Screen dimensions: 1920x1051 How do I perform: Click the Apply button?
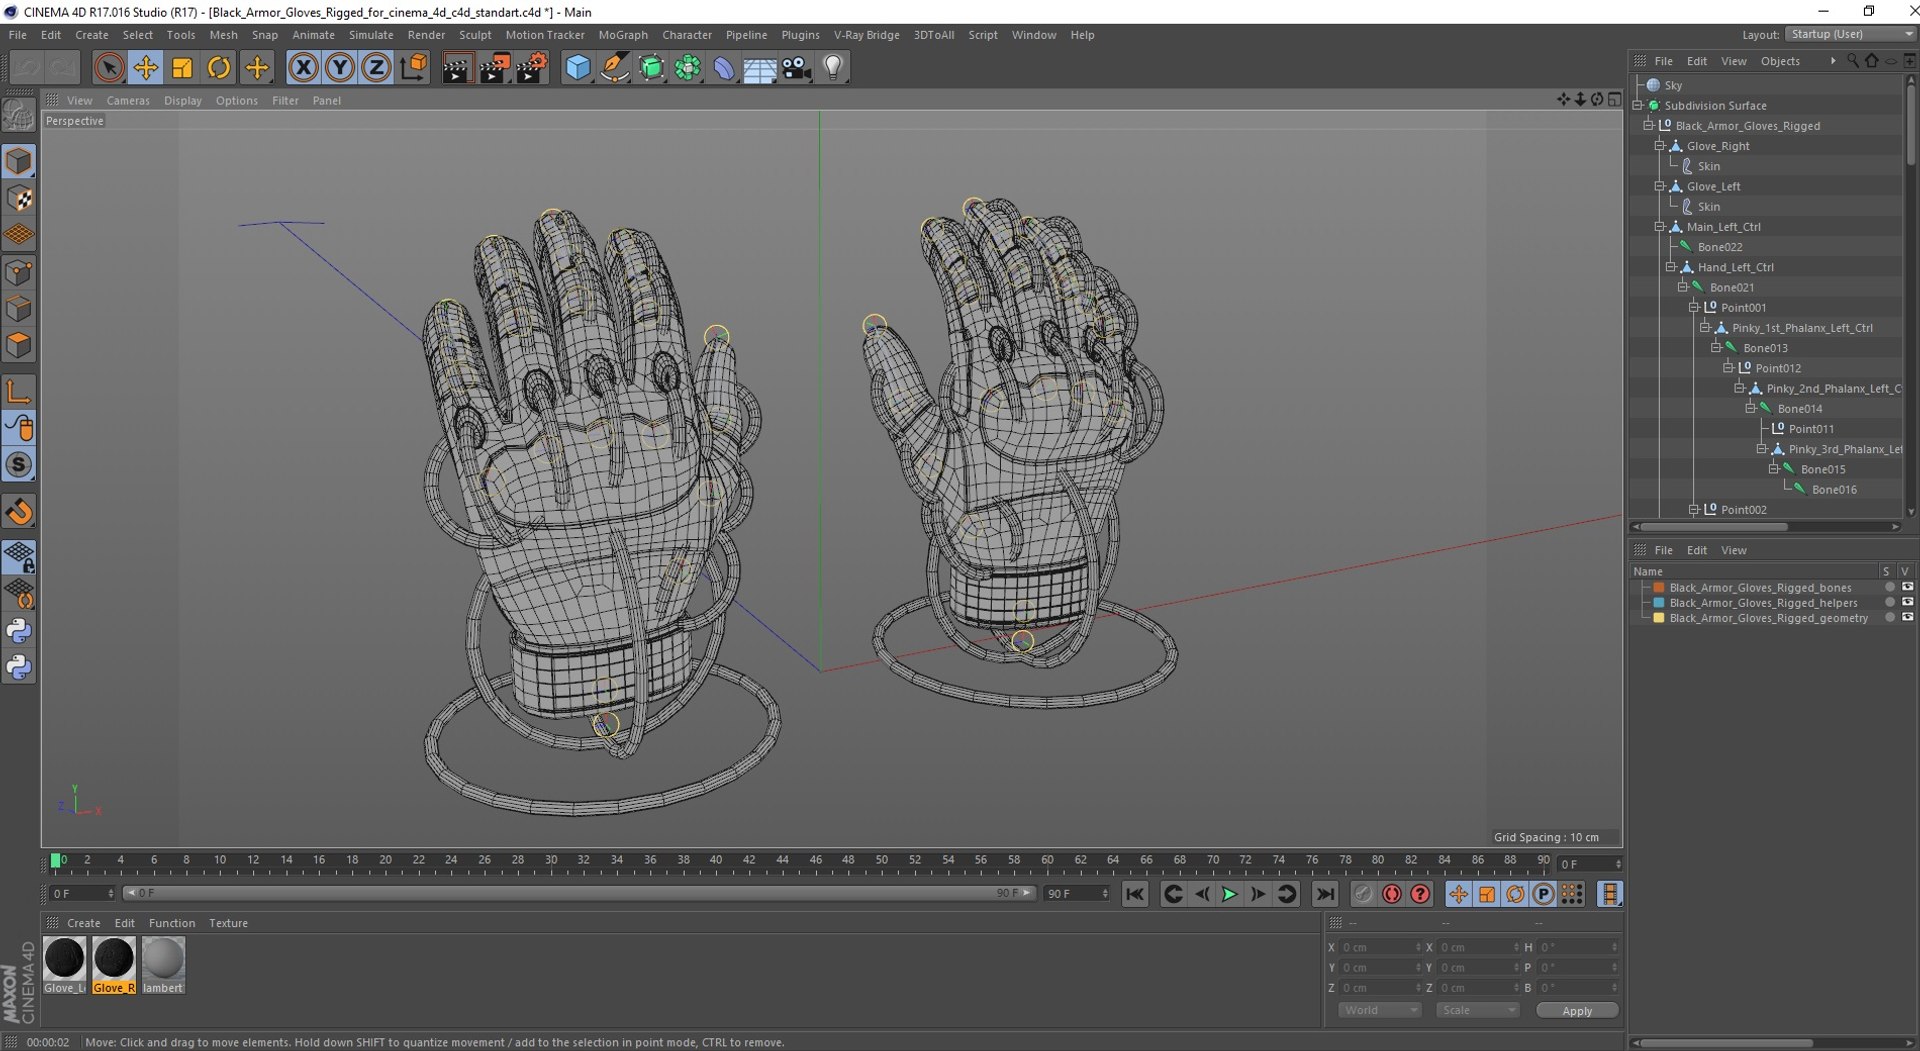click(x=1577, y=1011)
